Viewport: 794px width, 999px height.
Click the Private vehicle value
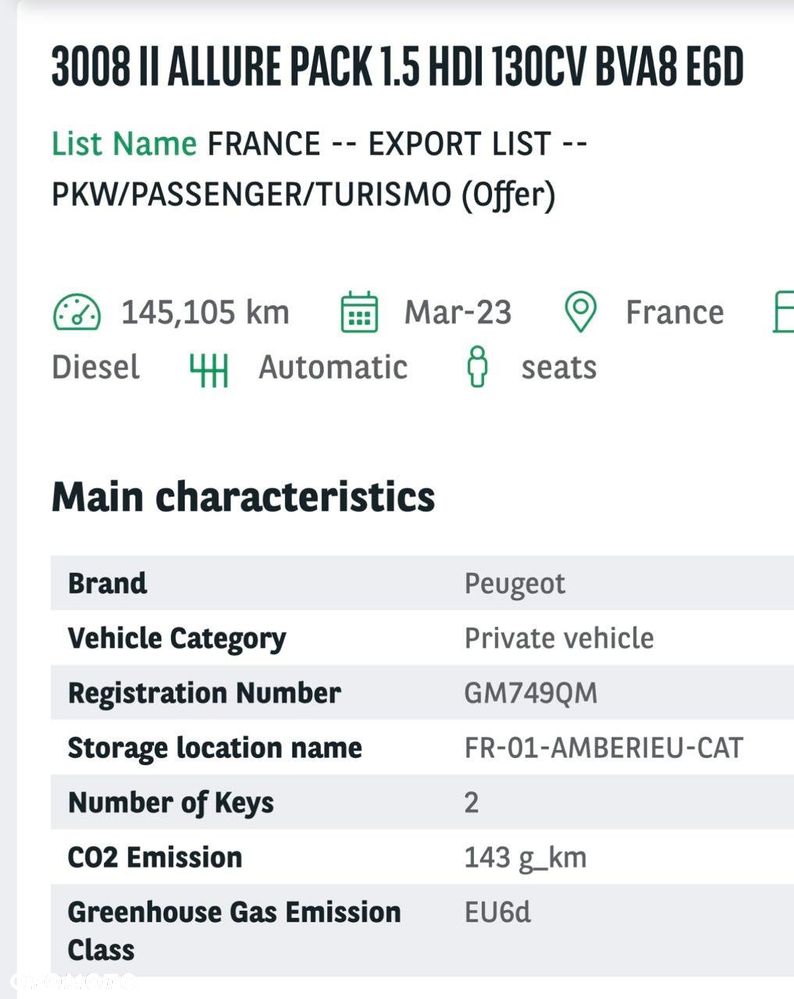pyautogui.click(x=559, y=638)
